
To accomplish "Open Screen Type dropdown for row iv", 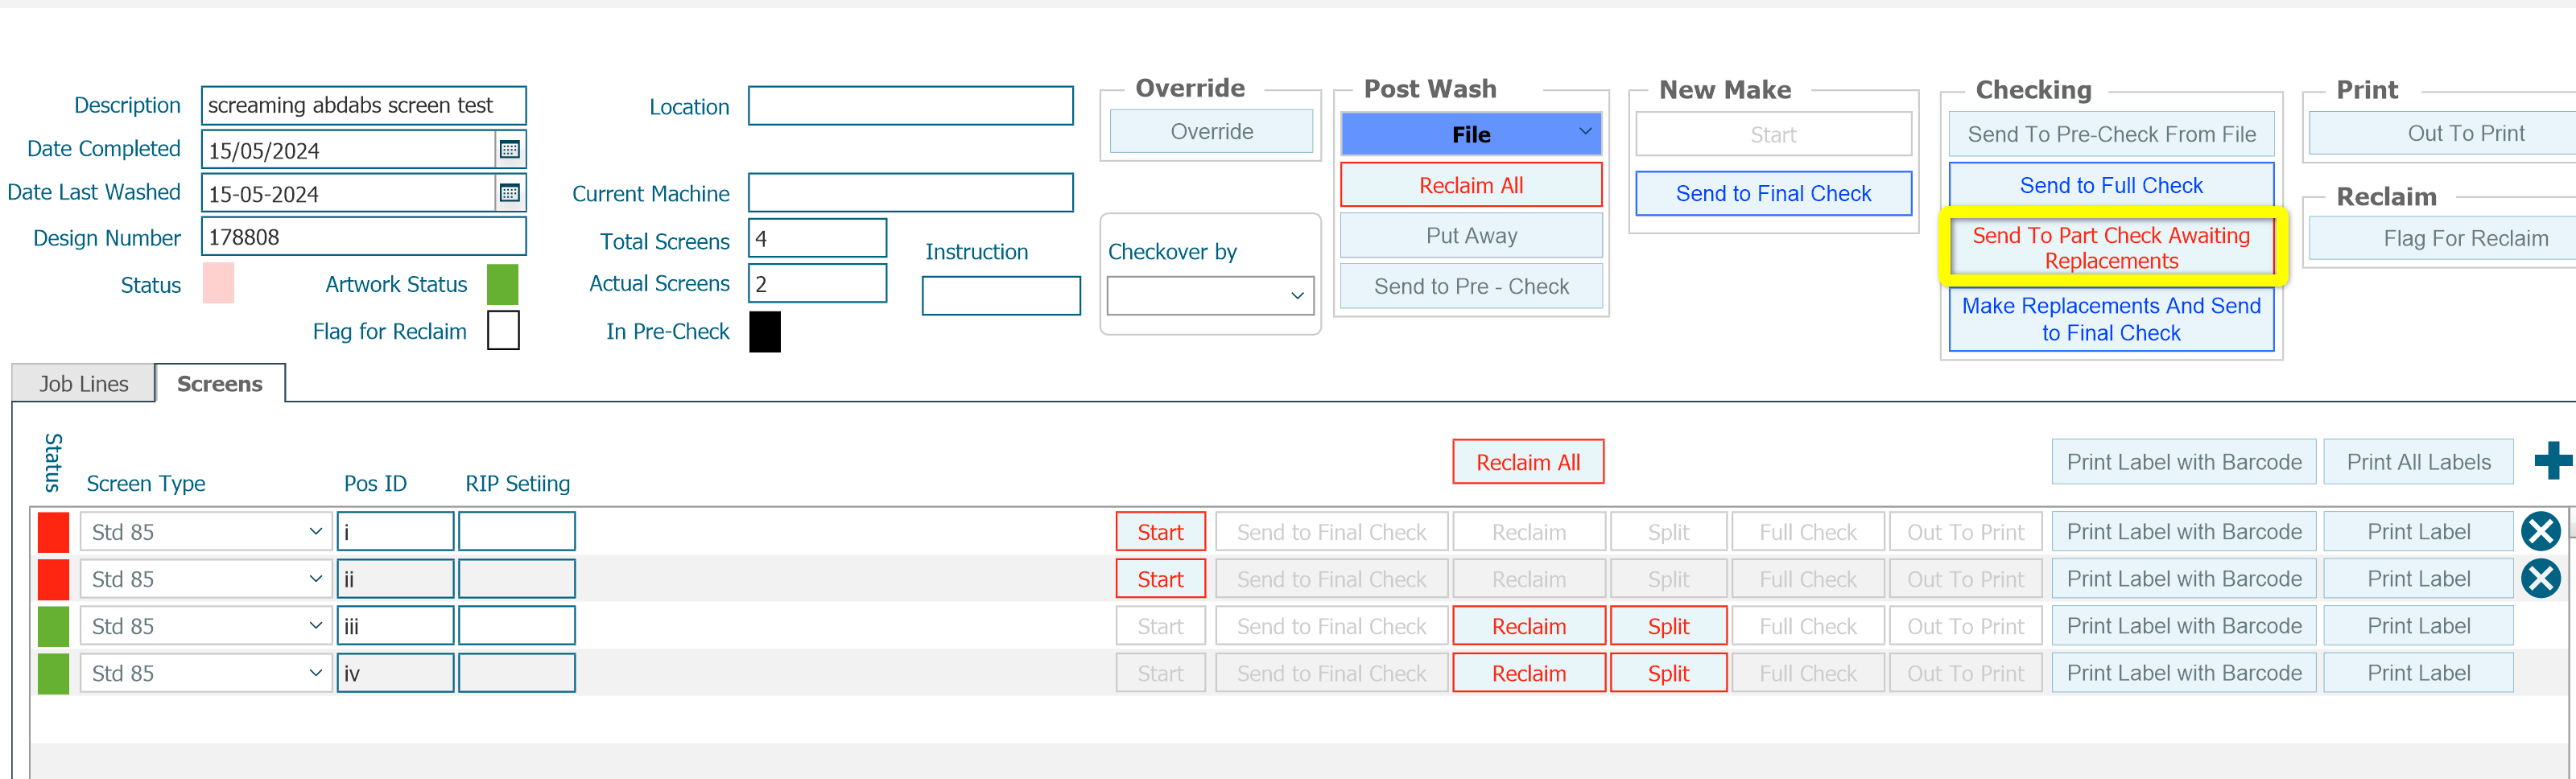I will [x=205, y=672].
